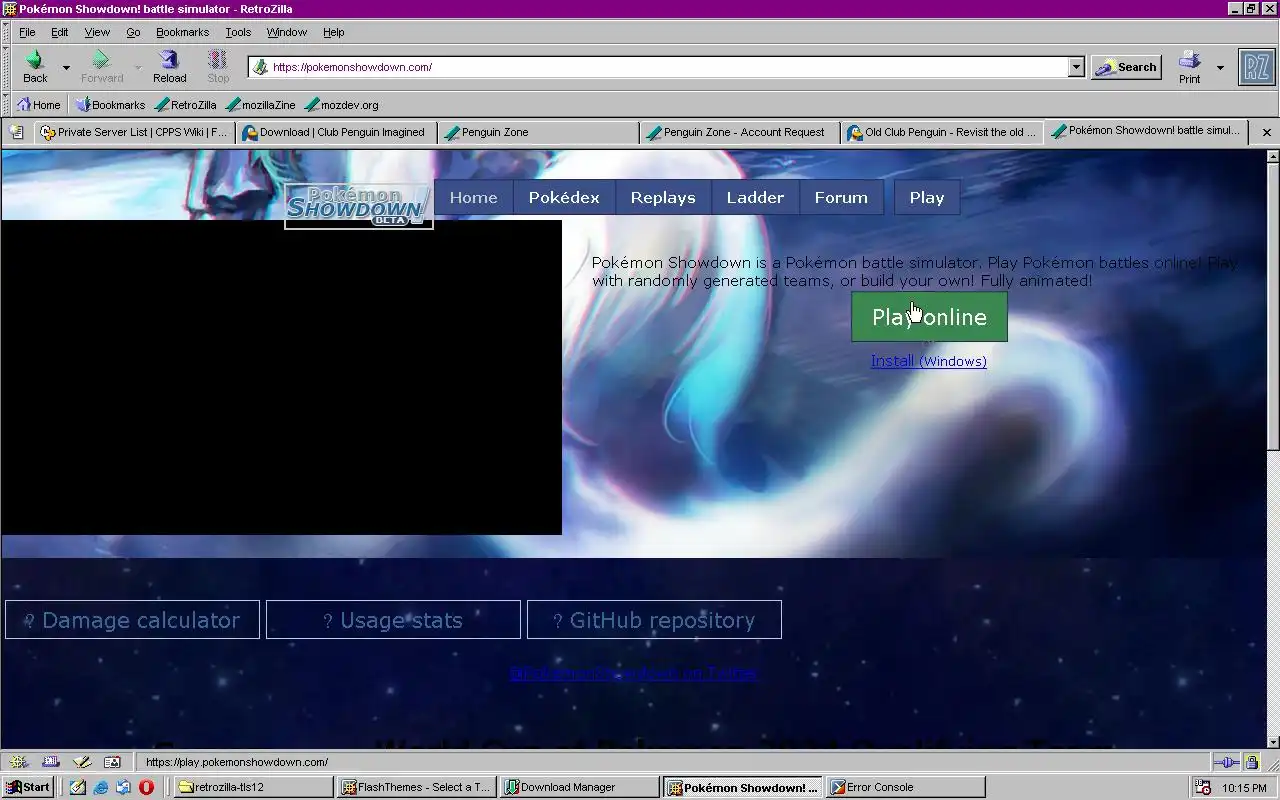Viewport: 1280px width, 800px height.
Task: Open the Edit menu
Action: click(60, 32)
